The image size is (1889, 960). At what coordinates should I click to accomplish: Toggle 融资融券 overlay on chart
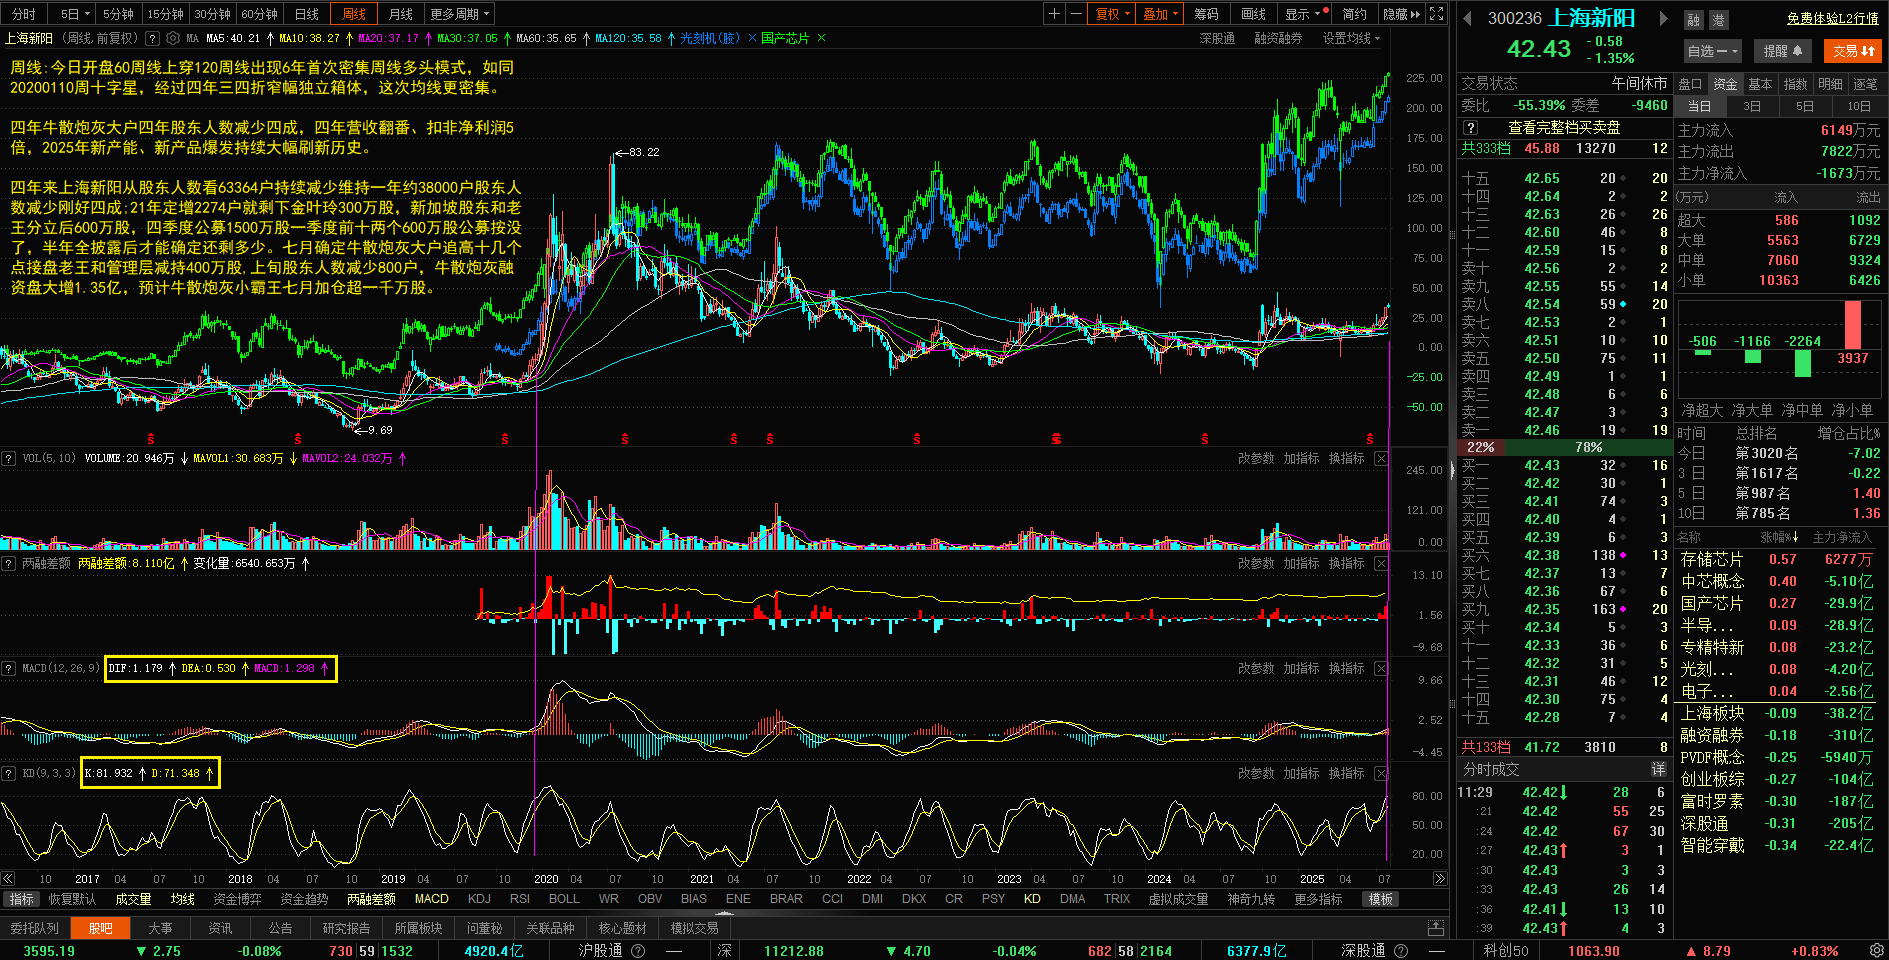(1278, 38)
